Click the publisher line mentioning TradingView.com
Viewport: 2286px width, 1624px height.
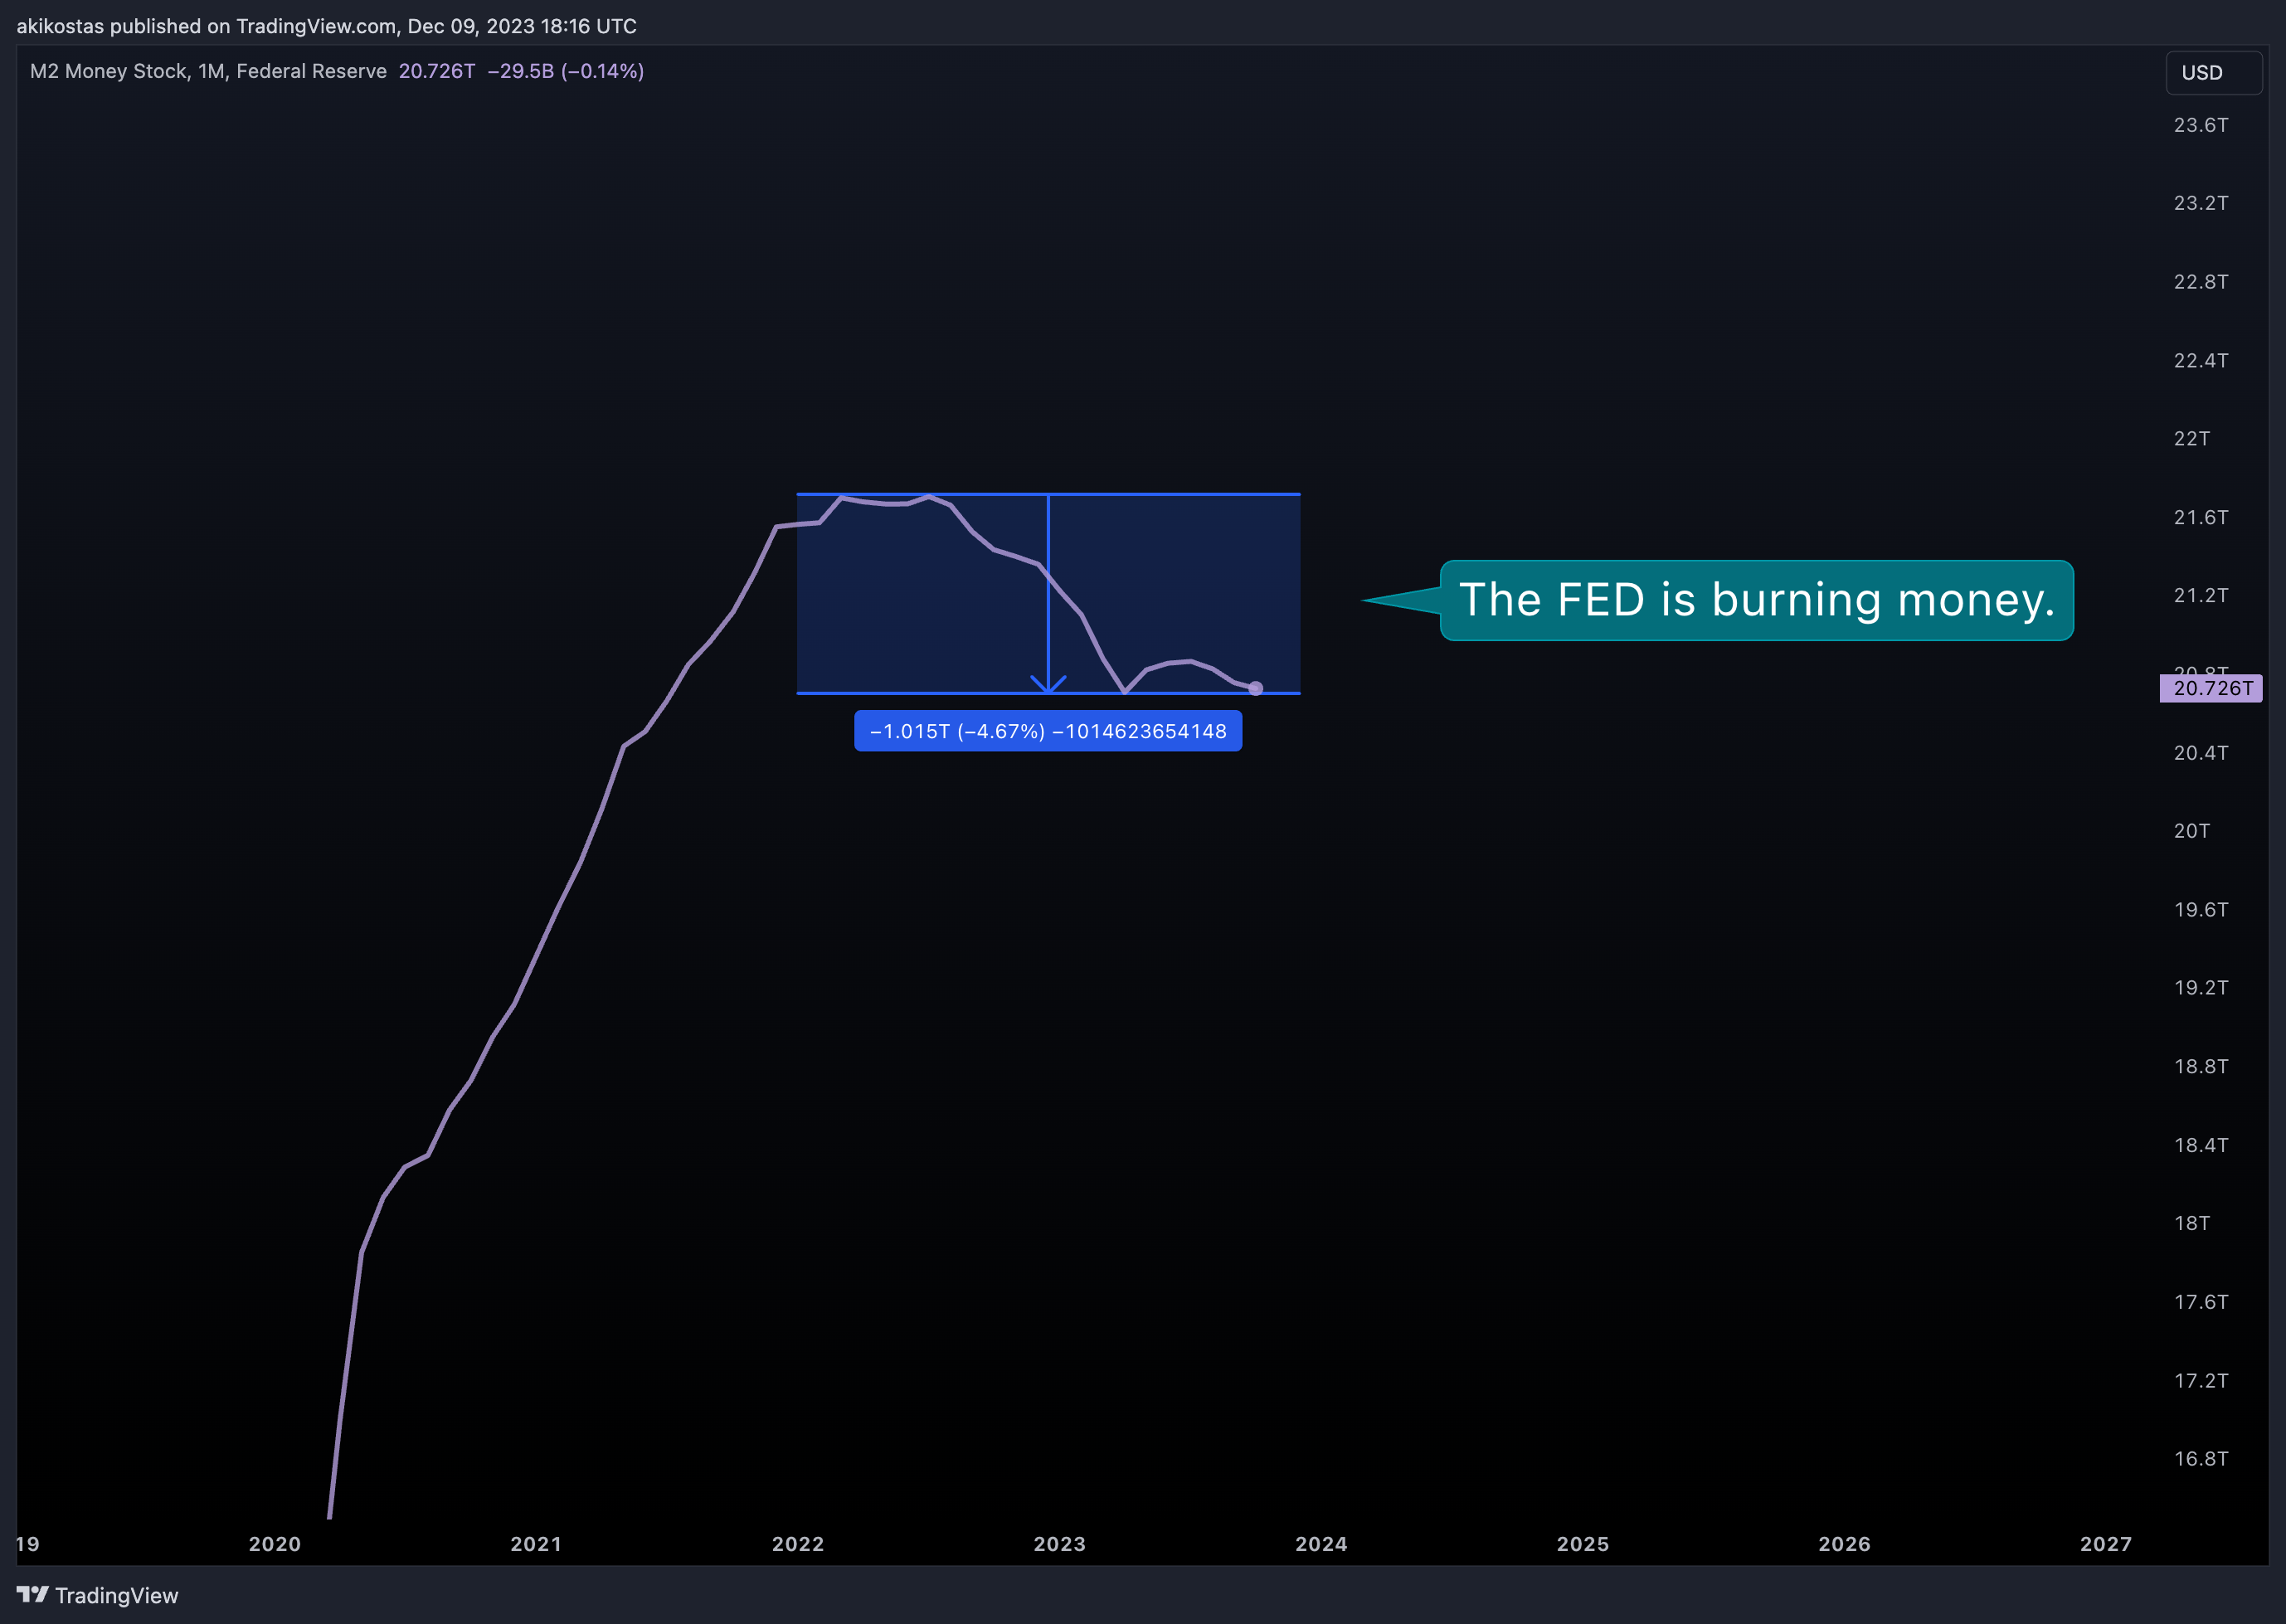(x=326, y=26)
